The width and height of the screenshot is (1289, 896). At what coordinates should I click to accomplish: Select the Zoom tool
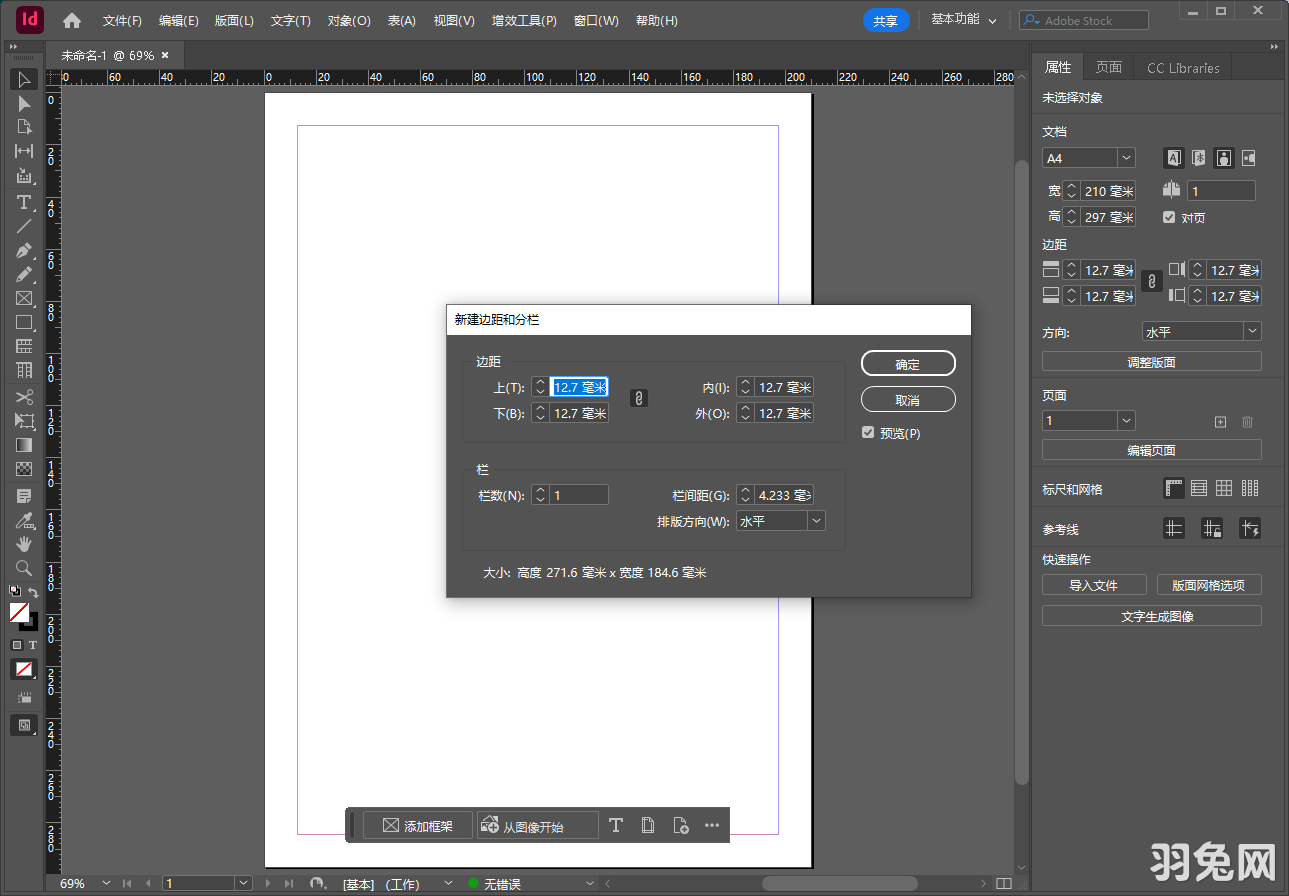(25, 567)
